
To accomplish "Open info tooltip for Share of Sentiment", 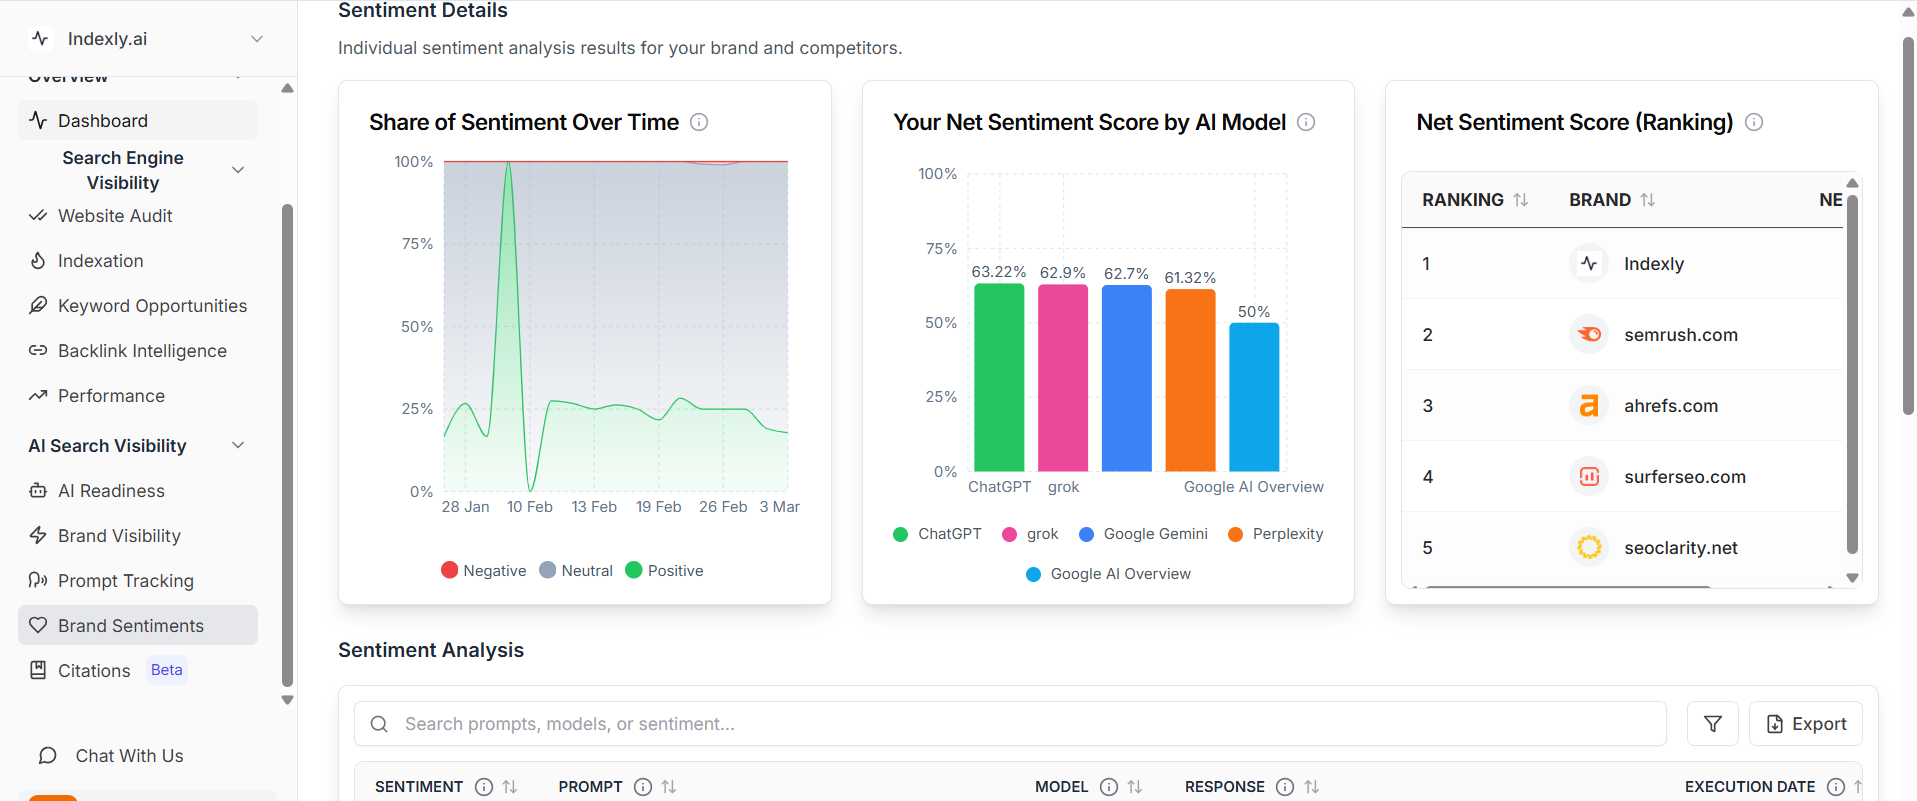I will click(699, 122).
